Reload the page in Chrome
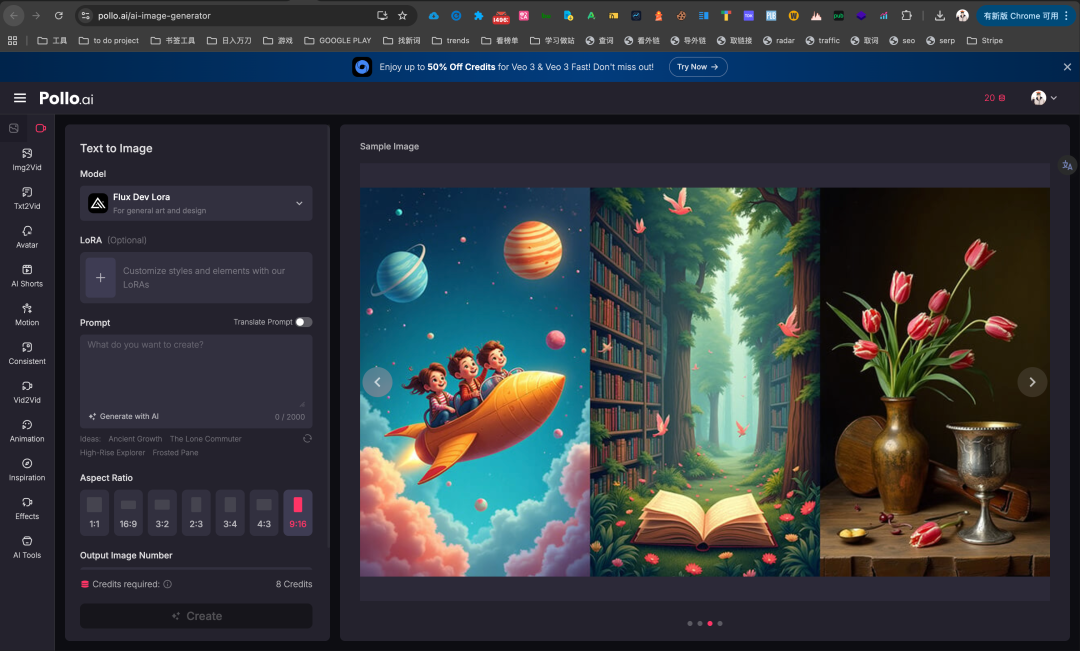 point(59,15)
